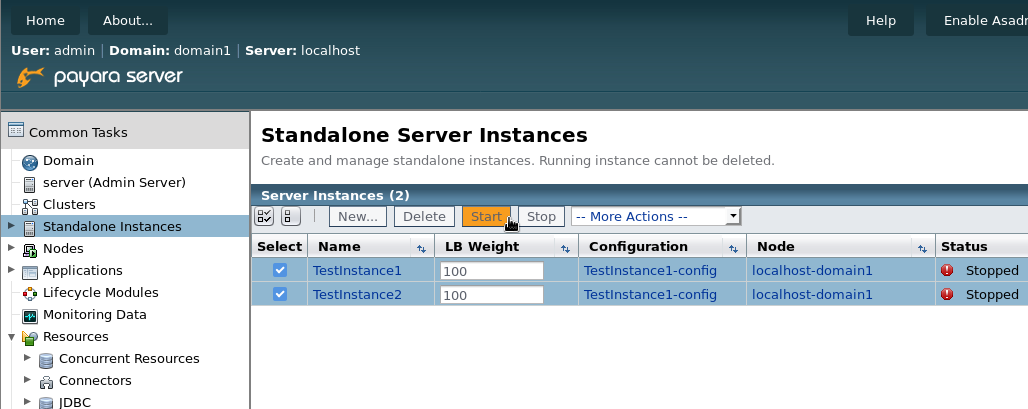Open the More Actions dropdown
1028x409 pixels.
click(655, 216)
